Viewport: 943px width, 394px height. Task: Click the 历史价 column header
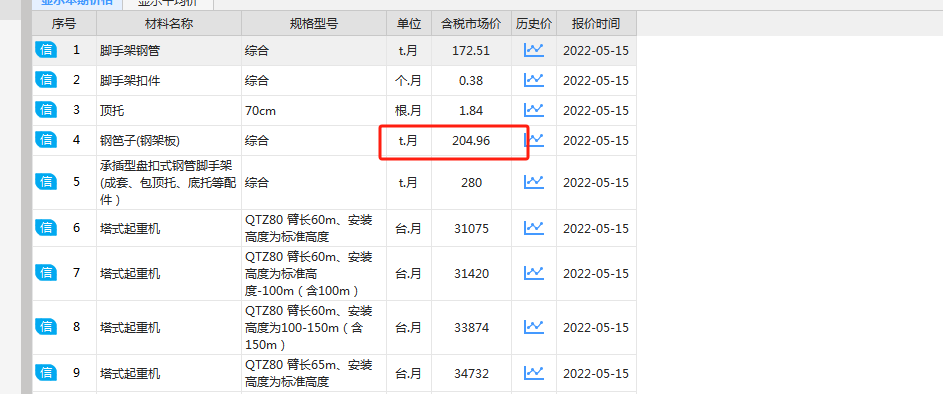click(x=533, y=24)
